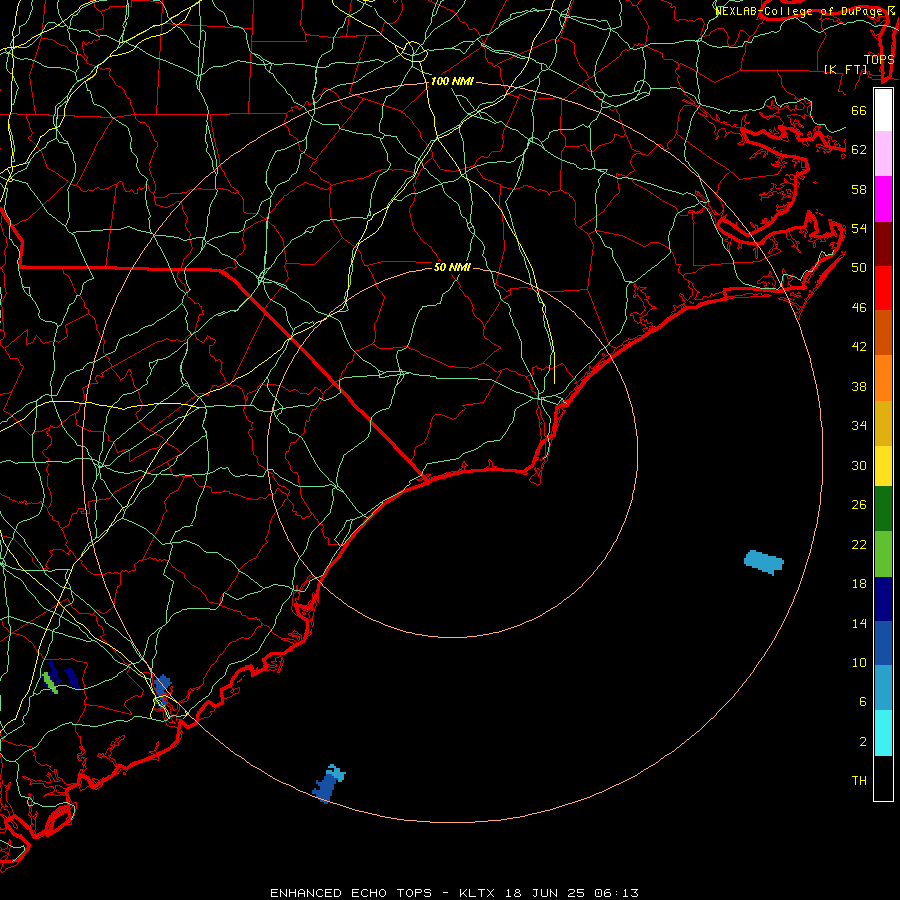Click the navy 22 kft legend swatch
The image size is (900, 900).
point(883,599)
